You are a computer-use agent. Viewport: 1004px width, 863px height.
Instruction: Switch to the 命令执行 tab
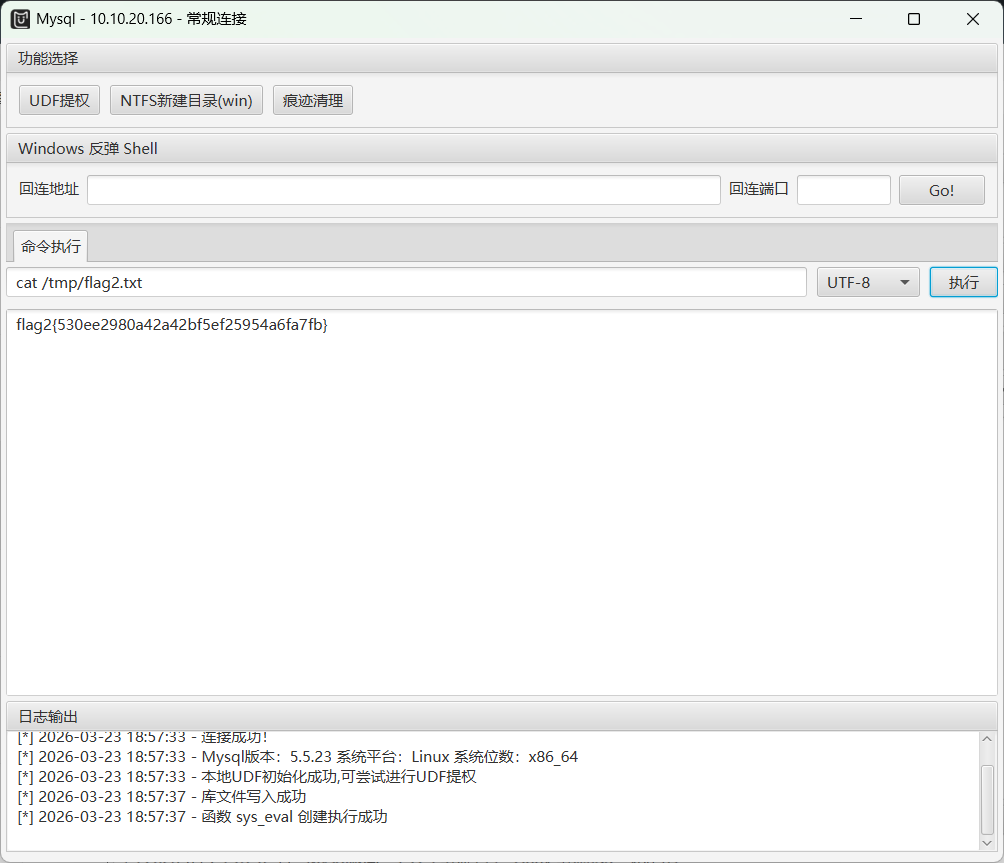tap(48, 246)
